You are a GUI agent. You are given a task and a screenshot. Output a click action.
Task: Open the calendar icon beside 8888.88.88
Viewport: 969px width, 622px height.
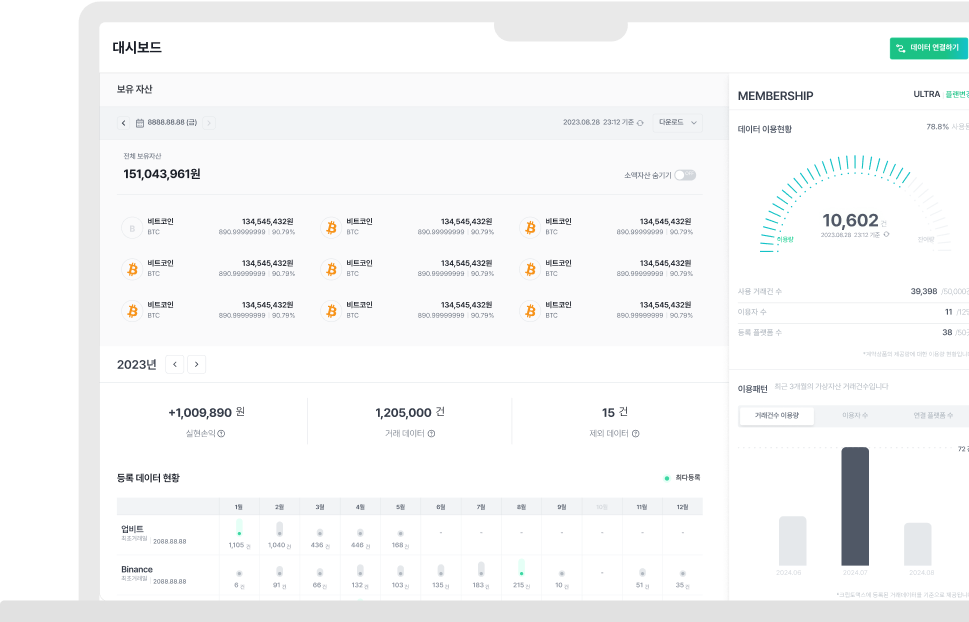pyautogui.click(x=140, y=123)
